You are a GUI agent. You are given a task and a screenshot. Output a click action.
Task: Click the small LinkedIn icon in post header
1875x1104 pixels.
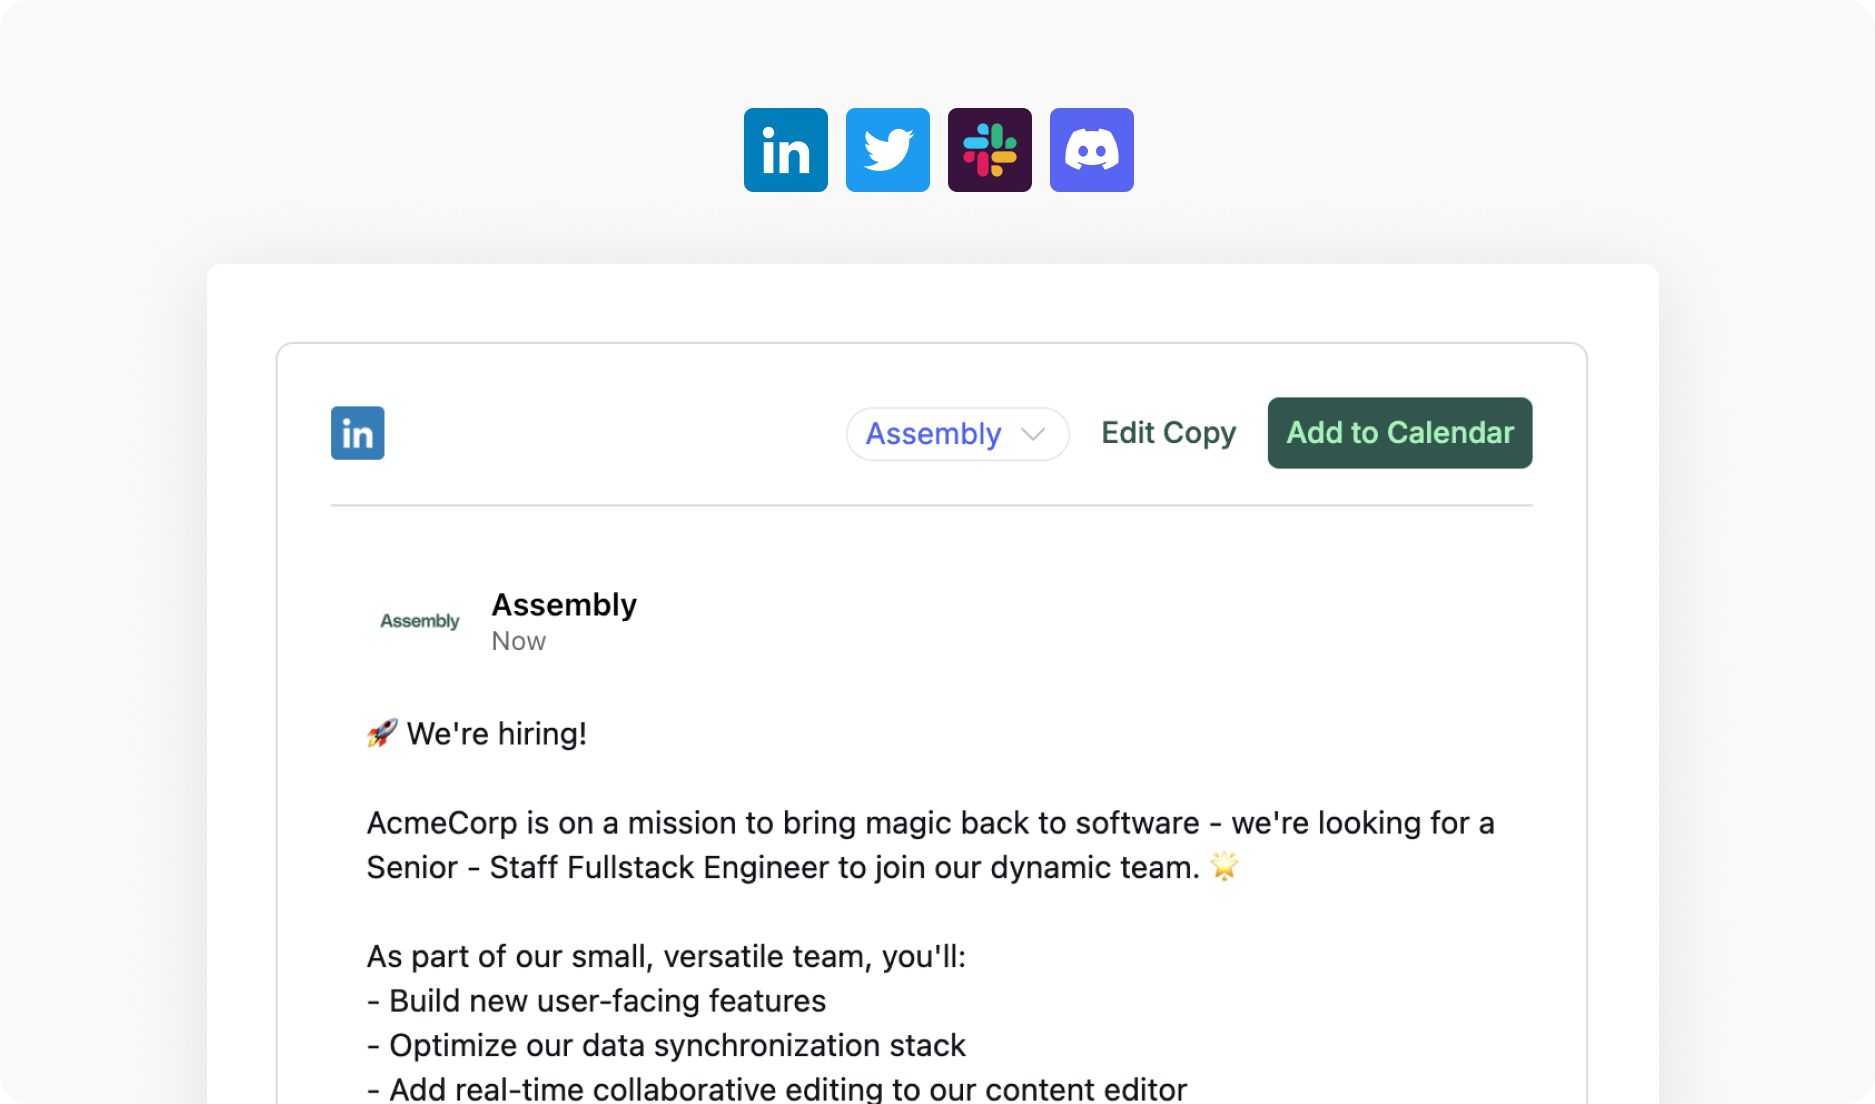(357, 433)
